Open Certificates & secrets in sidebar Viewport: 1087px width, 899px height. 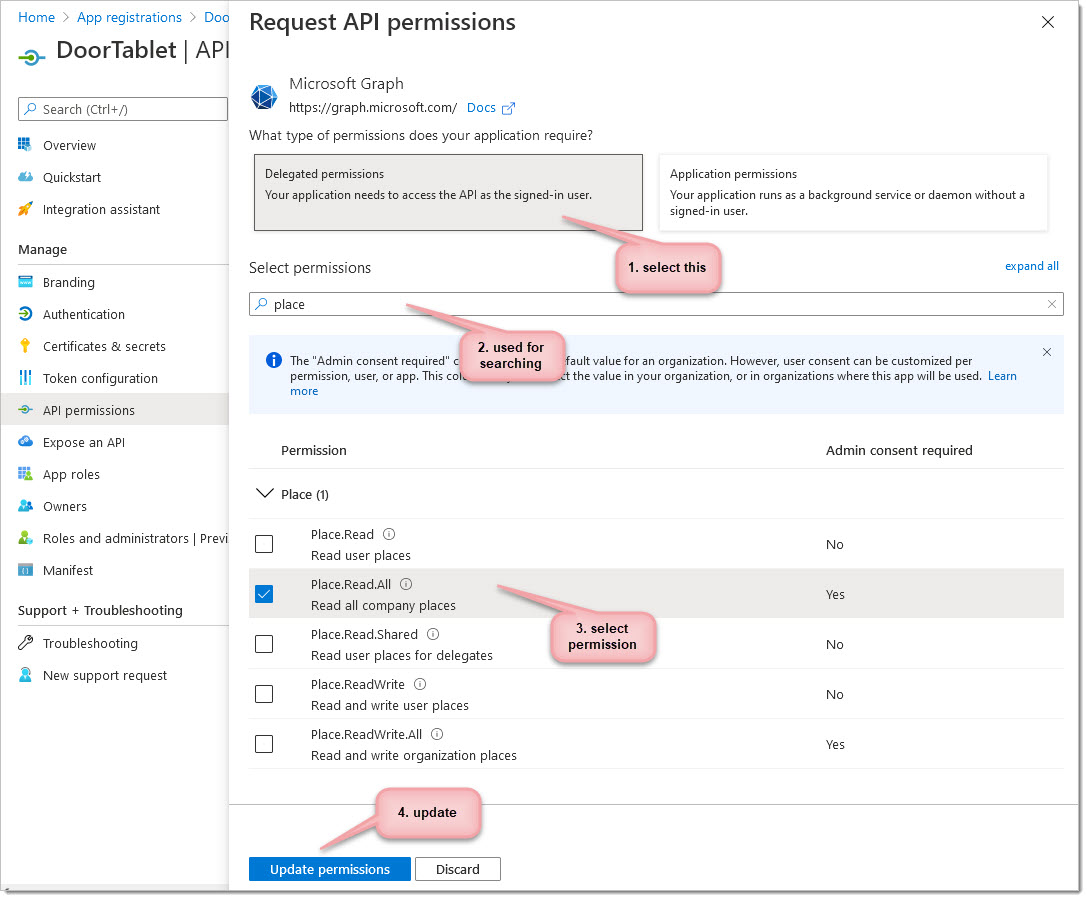click(104, 346)
